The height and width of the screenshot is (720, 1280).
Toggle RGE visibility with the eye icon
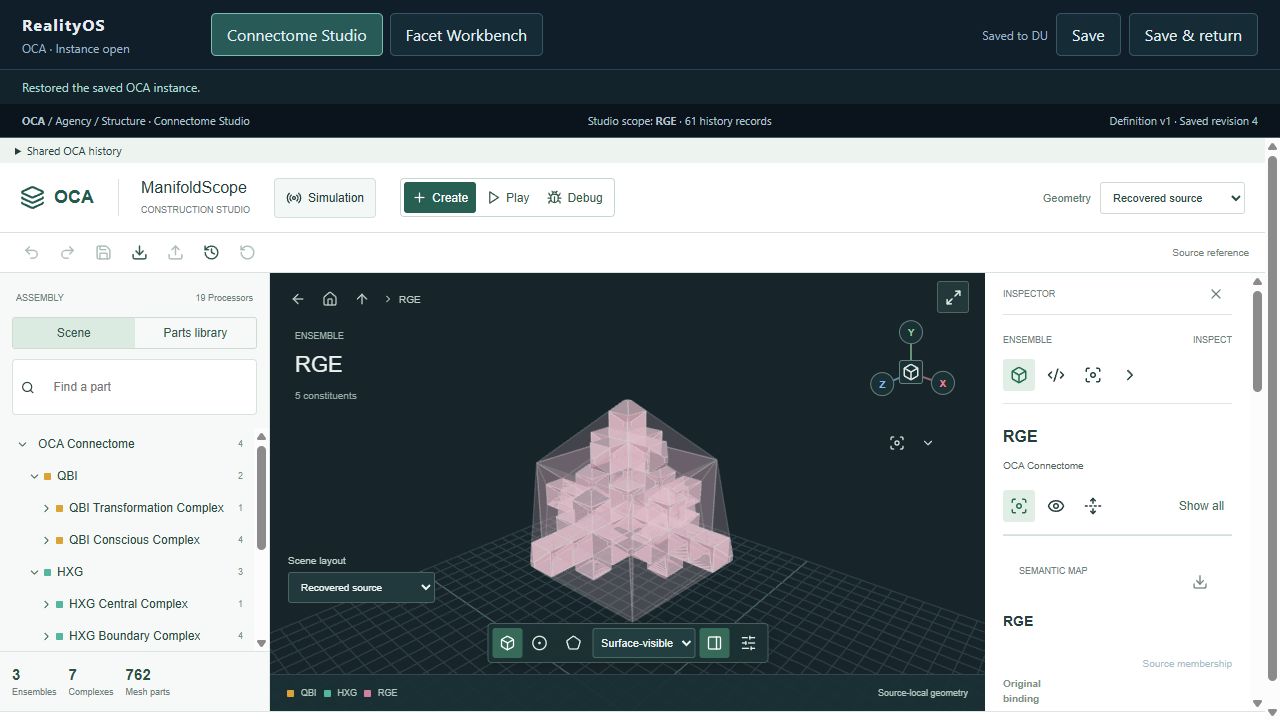click(x=1056, y=506)
